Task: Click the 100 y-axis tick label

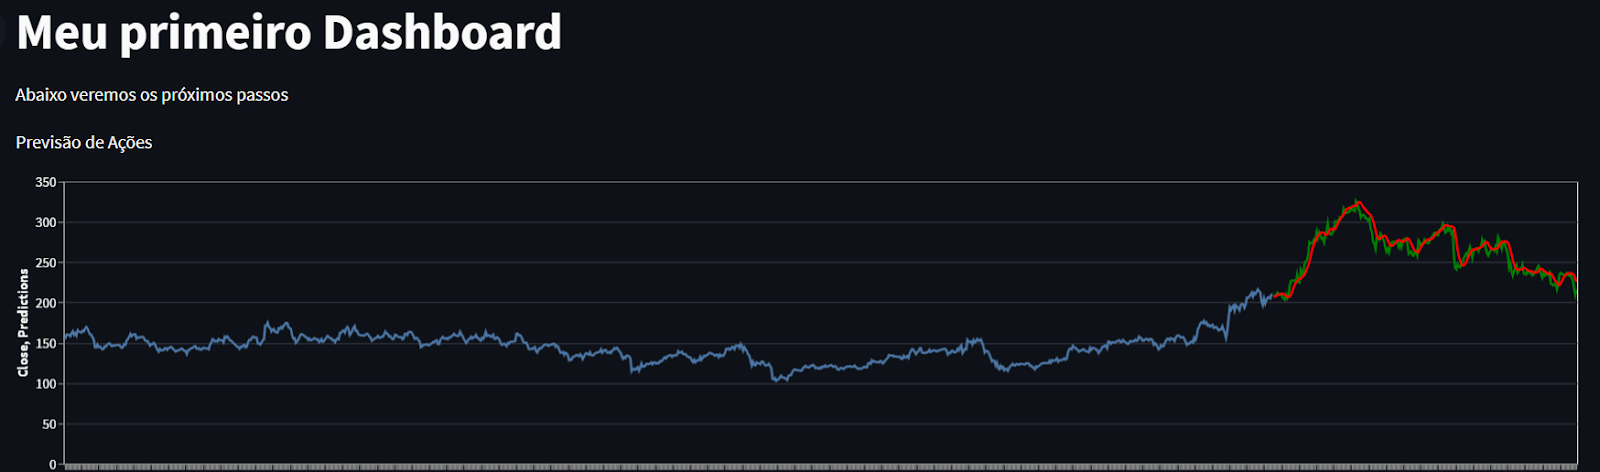Action: coord(46,384)
